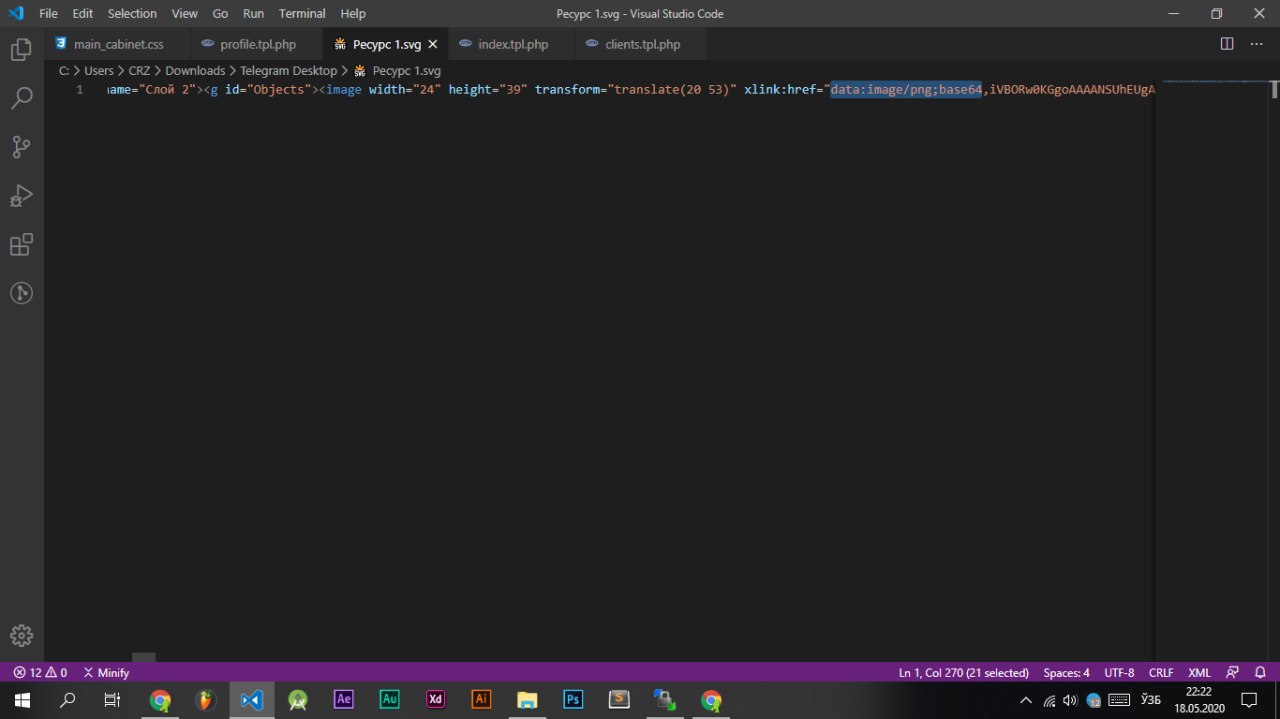This screenshot has height=719, width=1280.
Task: Open the clock showing 22:22
Action: pyautogui.click(x=1199, y=700)
